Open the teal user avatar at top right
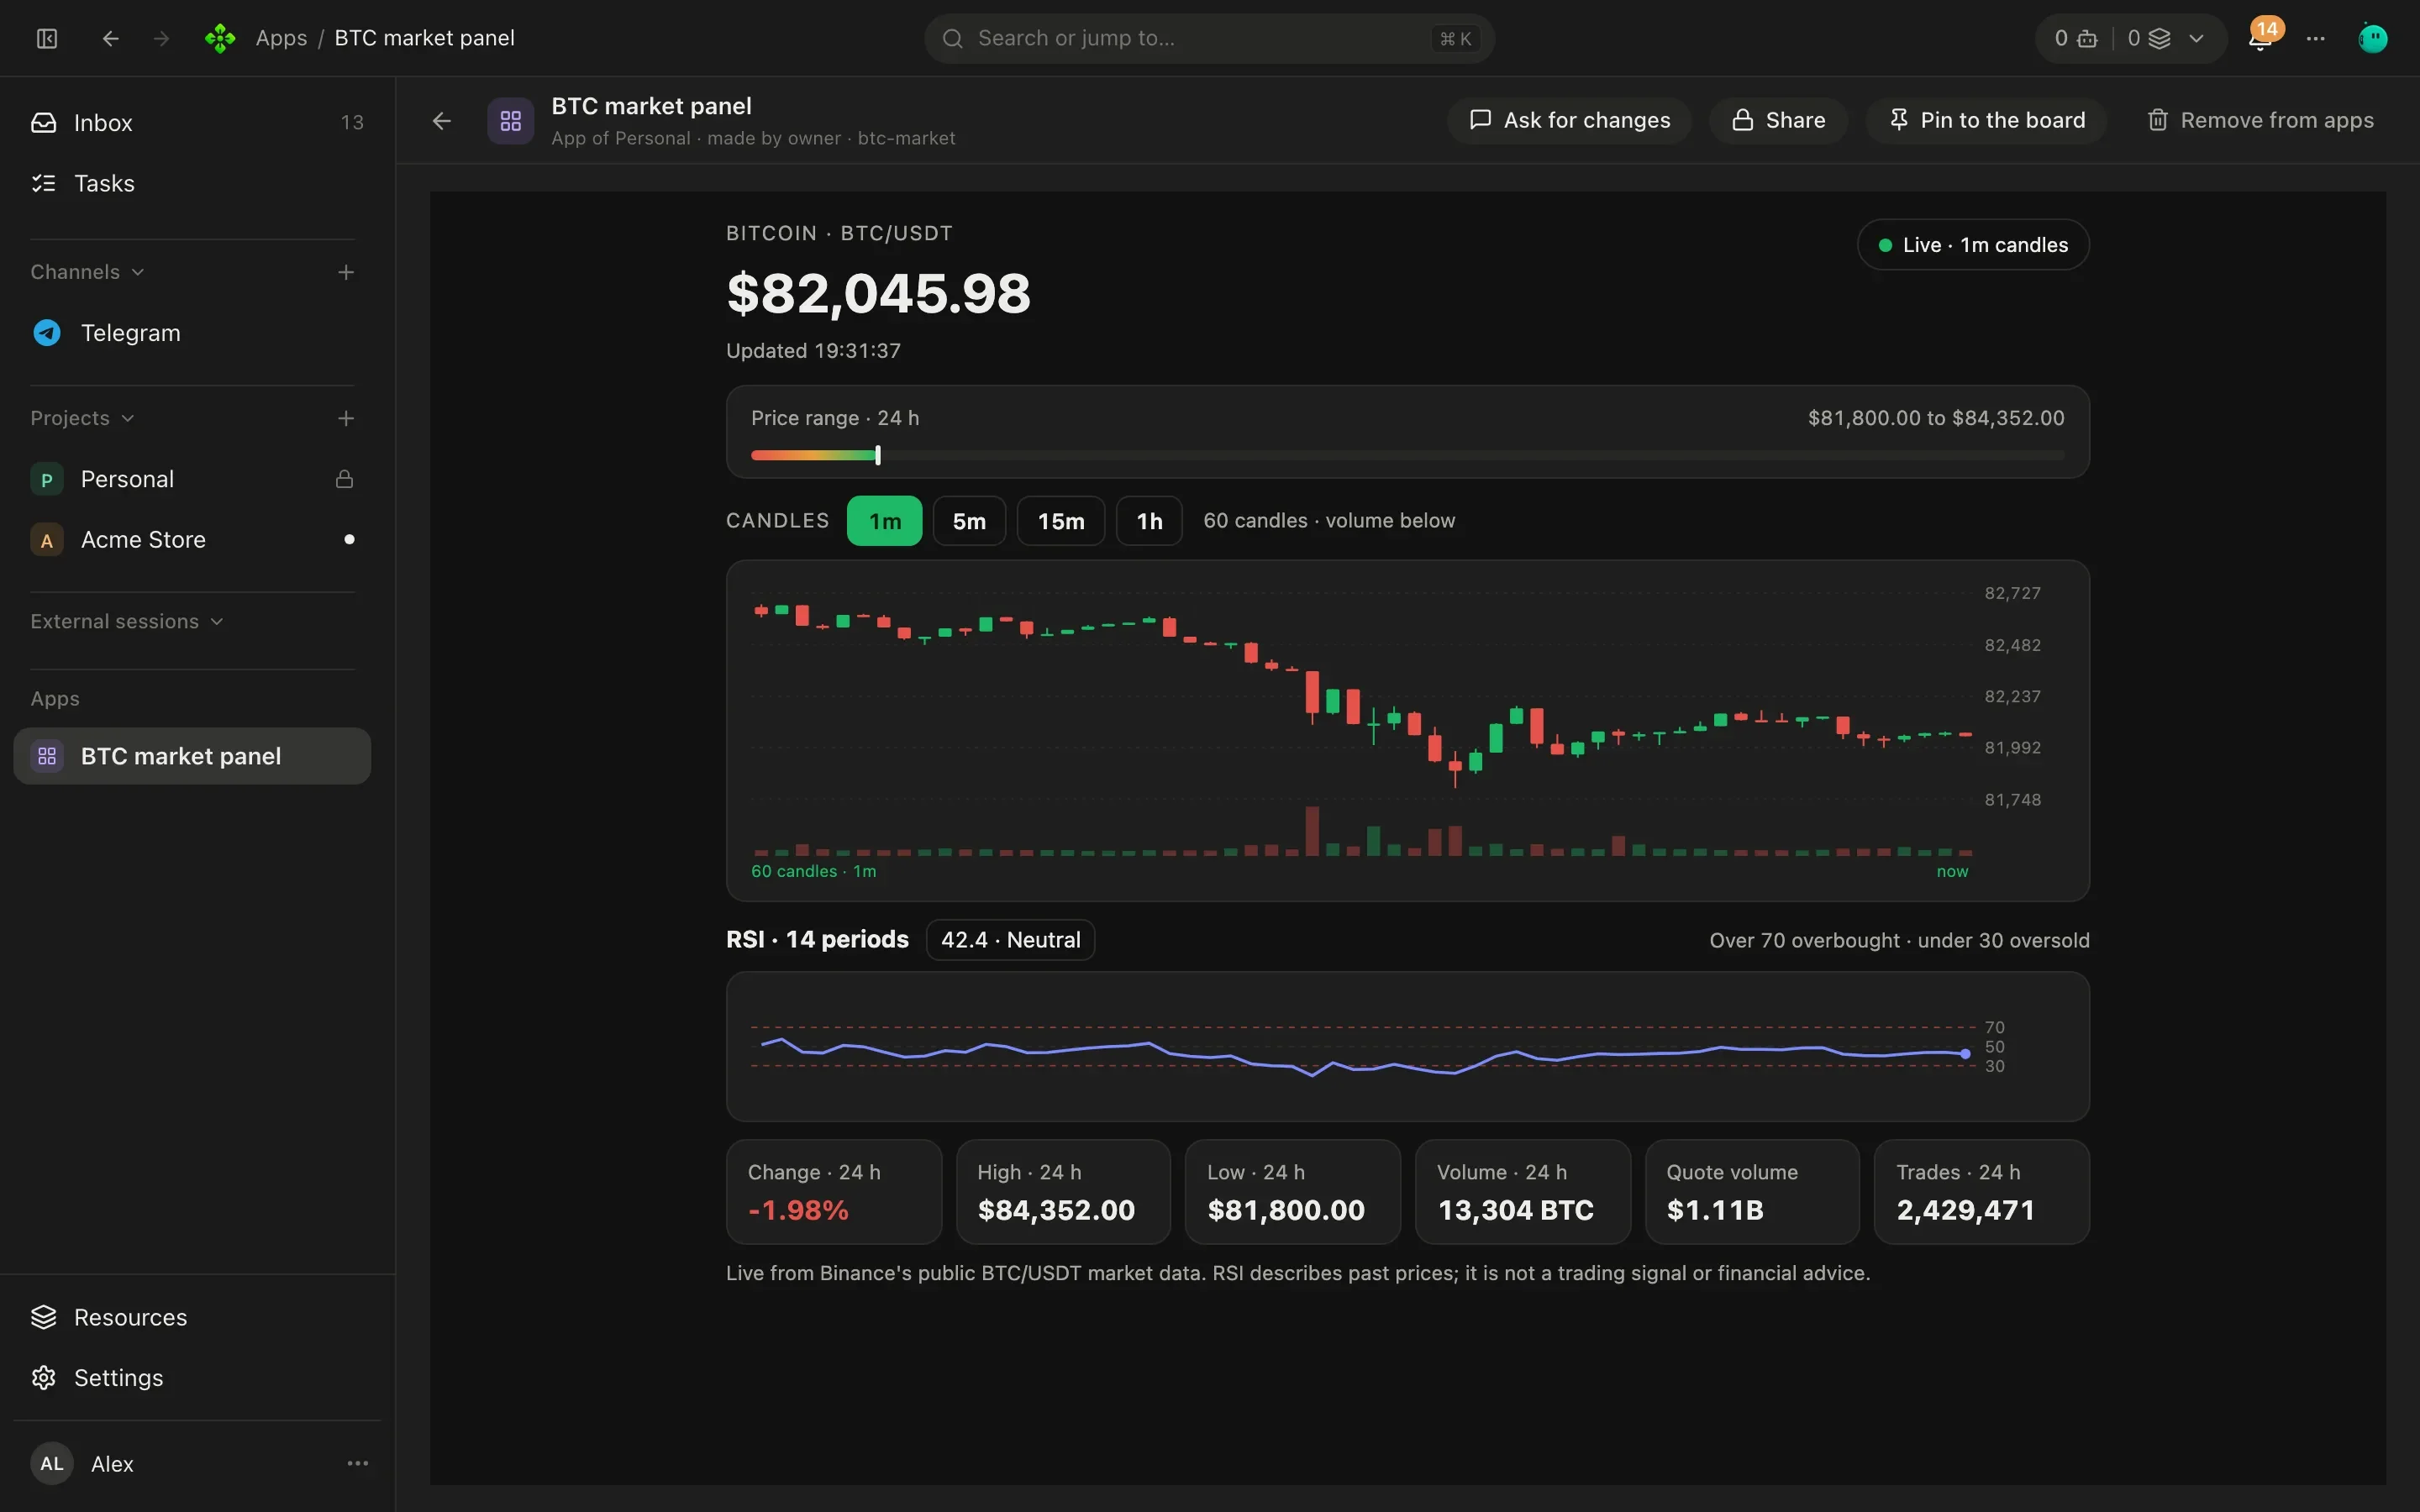The image size is (2420, 1512). 2372,38
